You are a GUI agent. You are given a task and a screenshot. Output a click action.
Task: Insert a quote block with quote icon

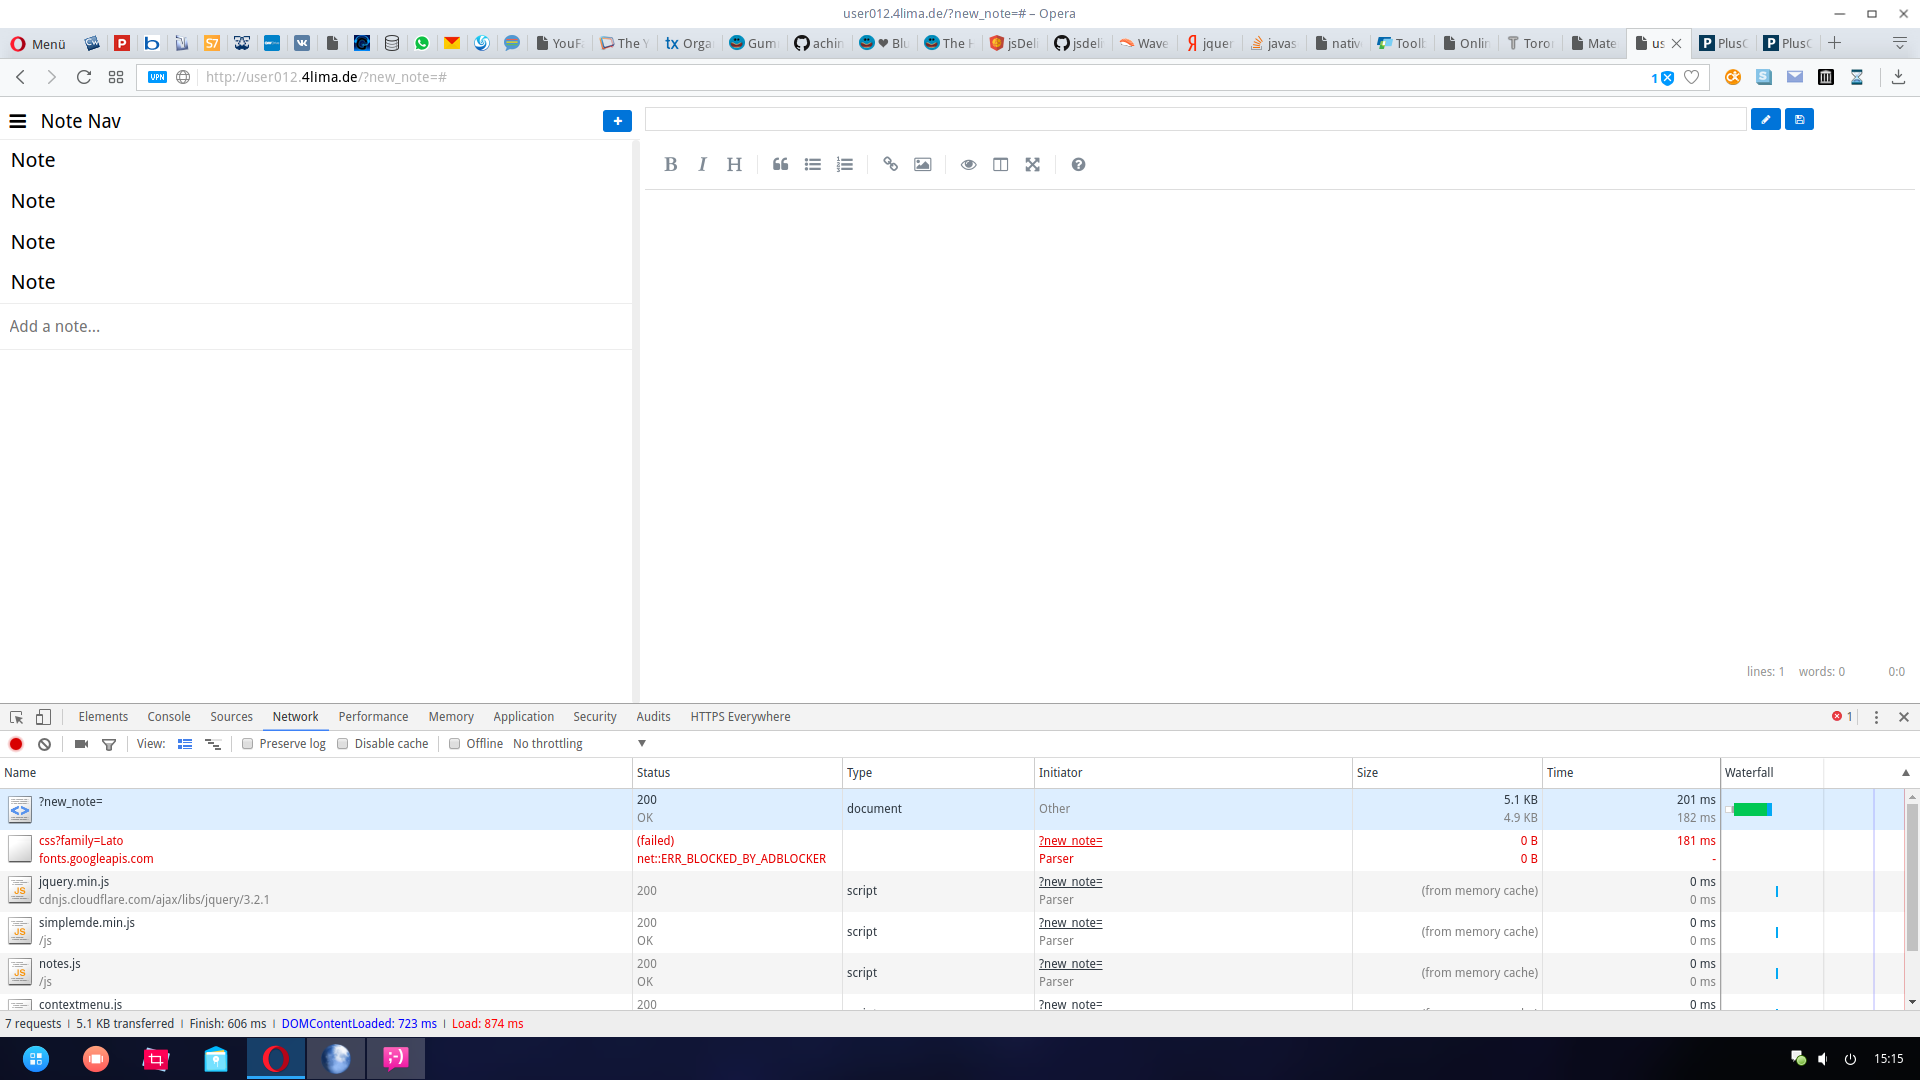click(780, 165)
